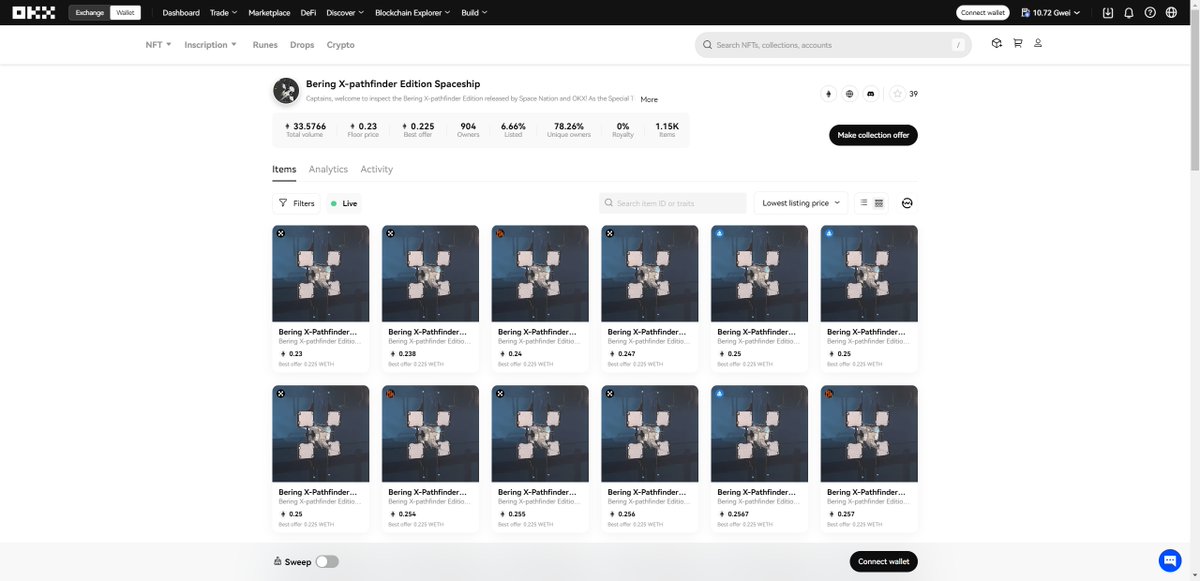The height and width of the screenshot is (581, 1200).
Task: Expand the Inscription submenu
Action: 210,44
